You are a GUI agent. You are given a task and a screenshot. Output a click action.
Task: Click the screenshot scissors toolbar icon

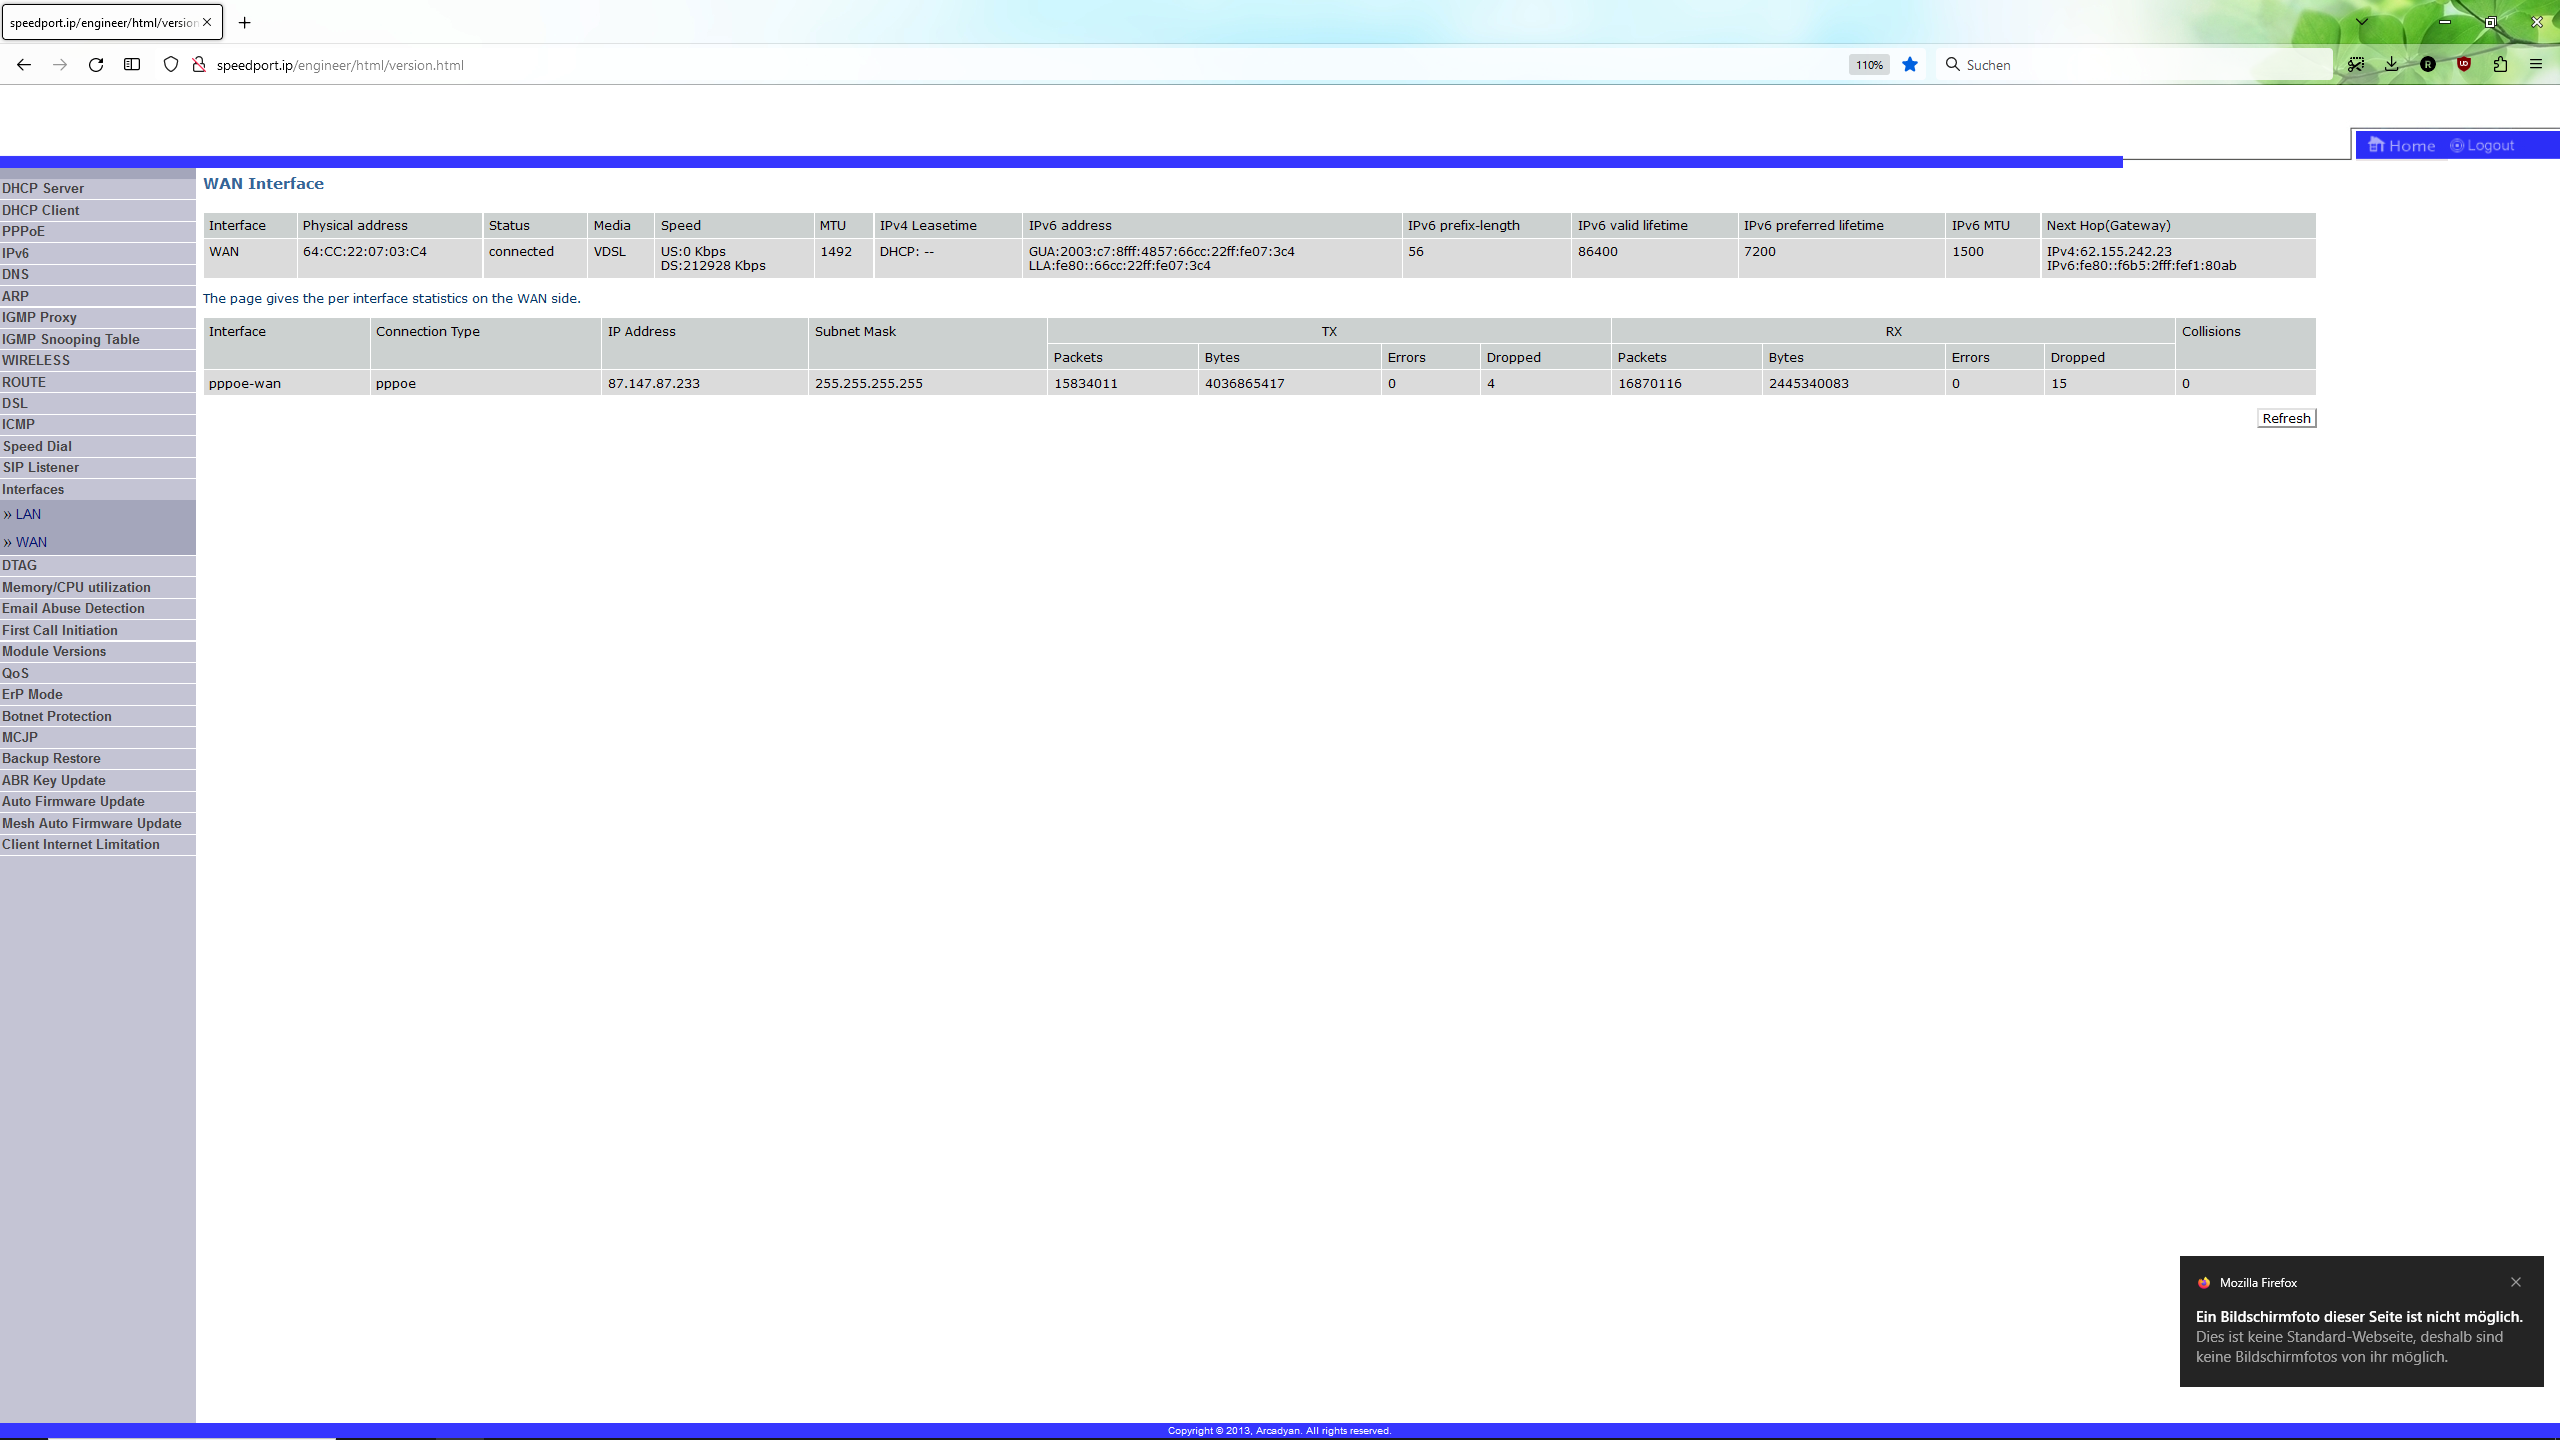2356,65
